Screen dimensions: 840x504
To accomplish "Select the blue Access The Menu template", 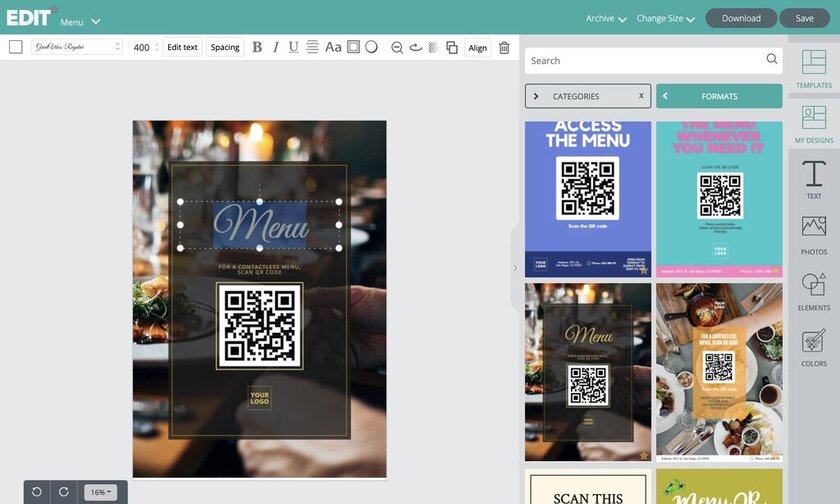I will (588, 199).
